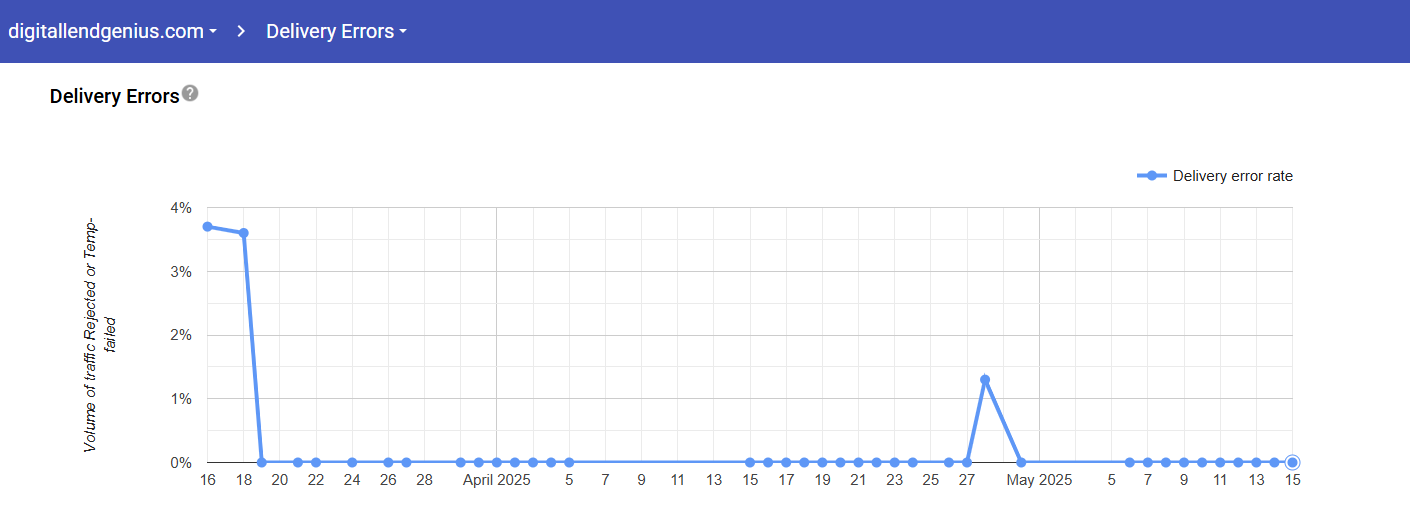
Task: Click the Delivery error rate legend label
Action: (1232, 176)
